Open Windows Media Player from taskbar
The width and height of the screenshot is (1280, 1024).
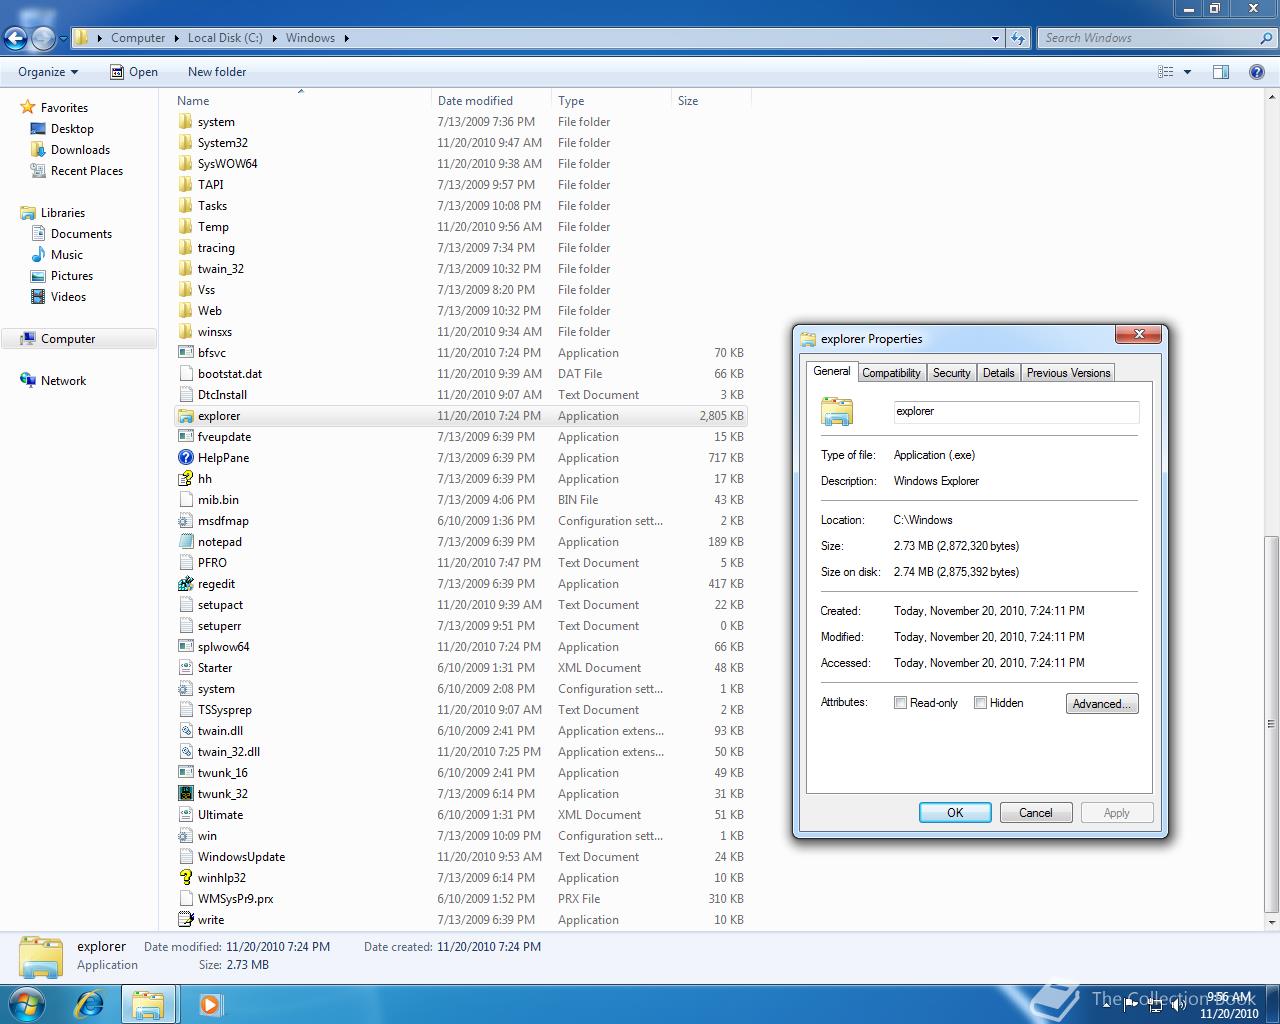coord(210,1004)
